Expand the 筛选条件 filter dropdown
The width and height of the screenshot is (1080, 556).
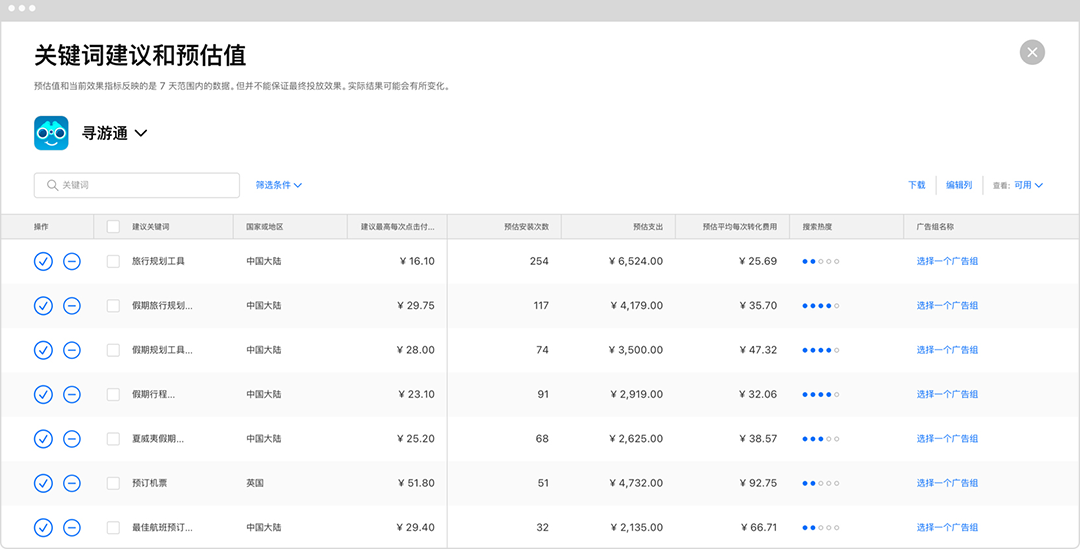pyautogui.click(x=278, y=185)
